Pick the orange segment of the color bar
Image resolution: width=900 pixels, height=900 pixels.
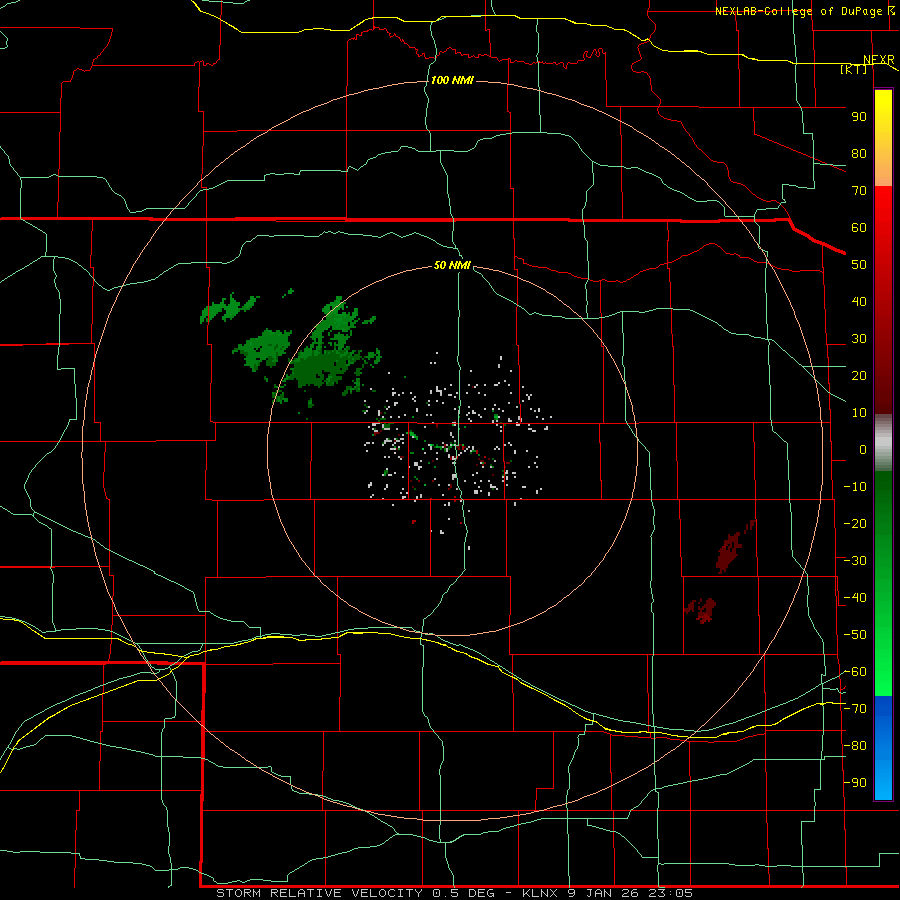[x=883, y=170]
